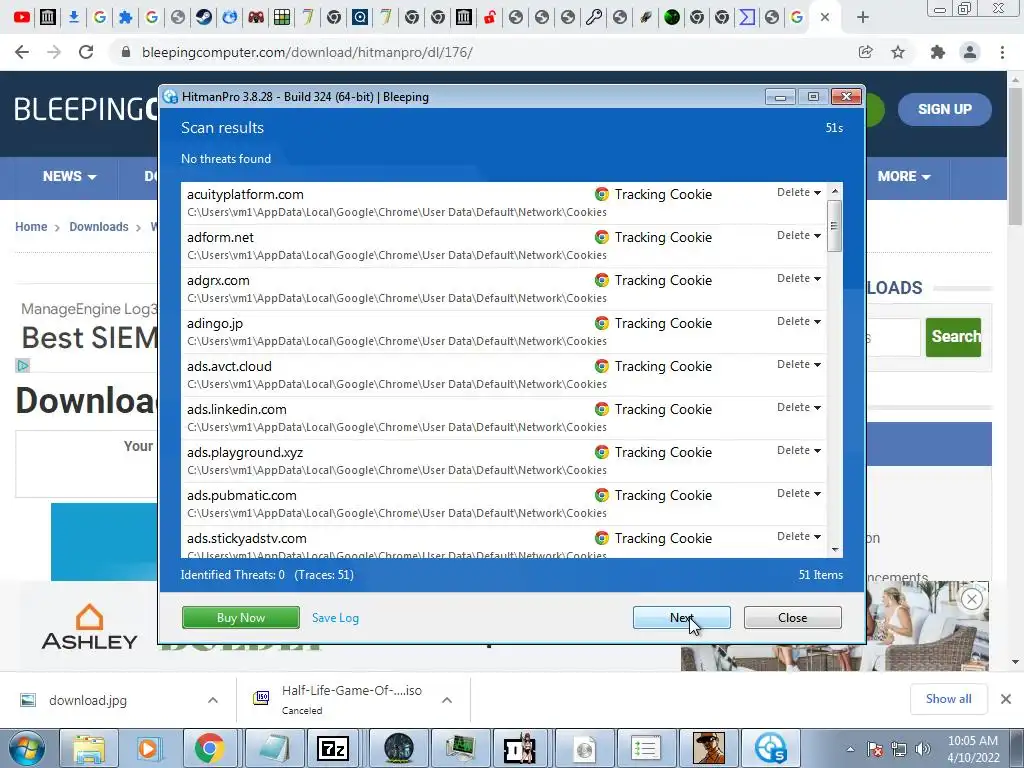Open Delete dropdown for ads.linkedin.com
Image resolution: width=1024 pixels, height=768 pixels.
point(799,408)
